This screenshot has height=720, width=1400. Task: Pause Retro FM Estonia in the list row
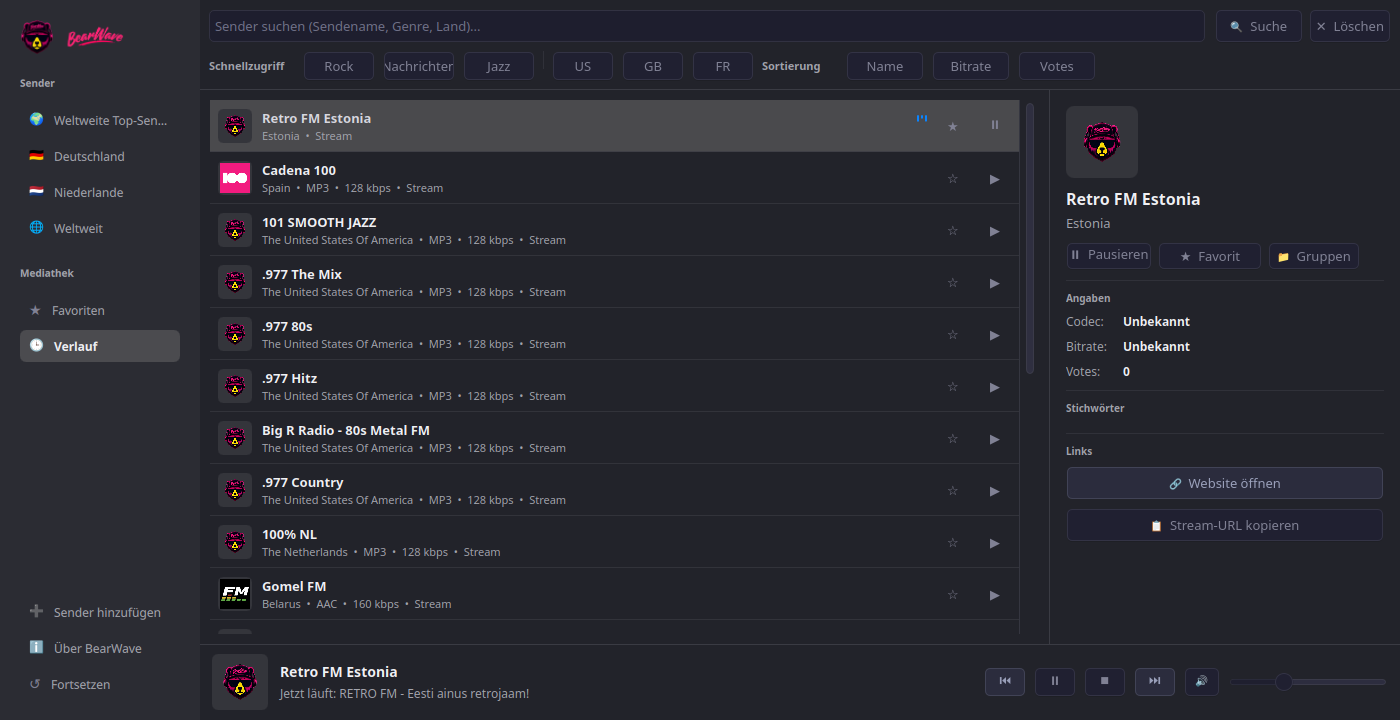click(x=994, y=125)
